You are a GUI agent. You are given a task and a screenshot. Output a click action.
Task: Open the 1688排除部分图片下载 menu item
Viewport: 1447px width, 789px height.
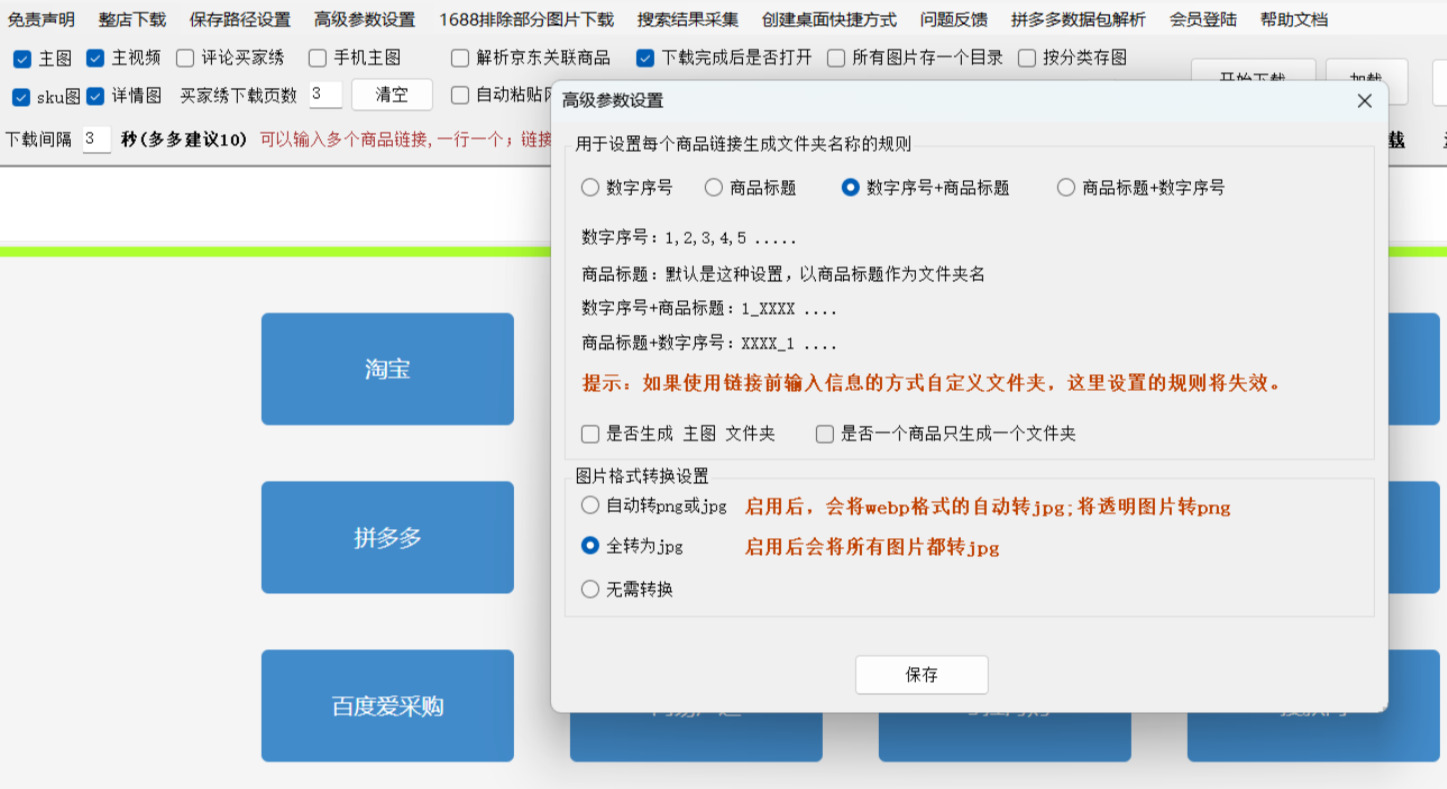tap(526, 19)
